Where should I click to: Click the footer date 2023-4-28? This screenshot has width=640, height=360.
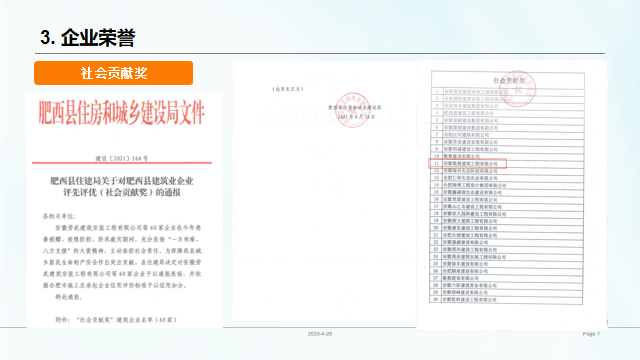(320, 334)
